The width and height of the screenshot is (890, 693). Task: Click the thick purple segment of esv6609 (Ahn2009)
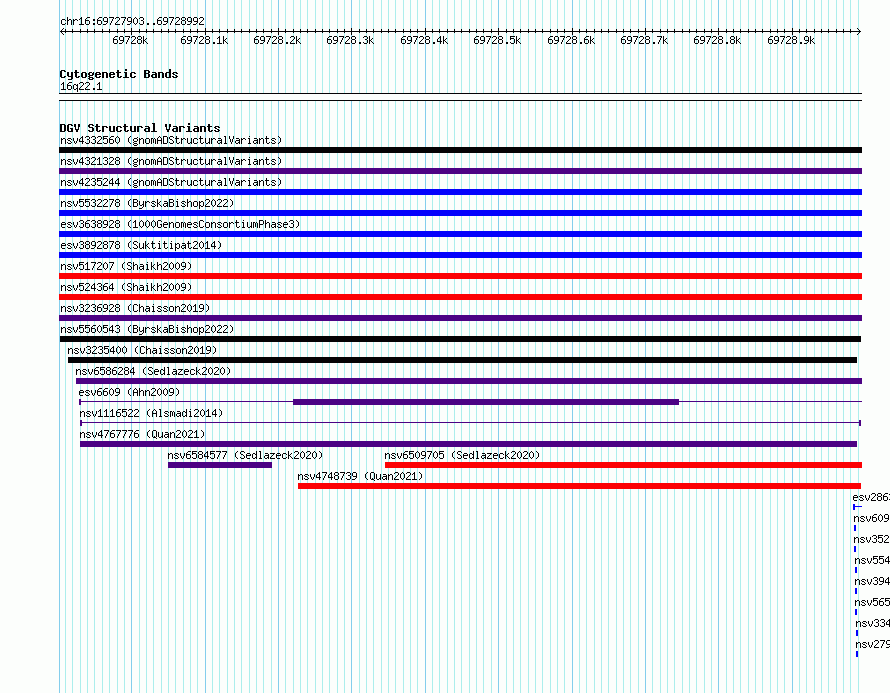(x=486, y=402)
